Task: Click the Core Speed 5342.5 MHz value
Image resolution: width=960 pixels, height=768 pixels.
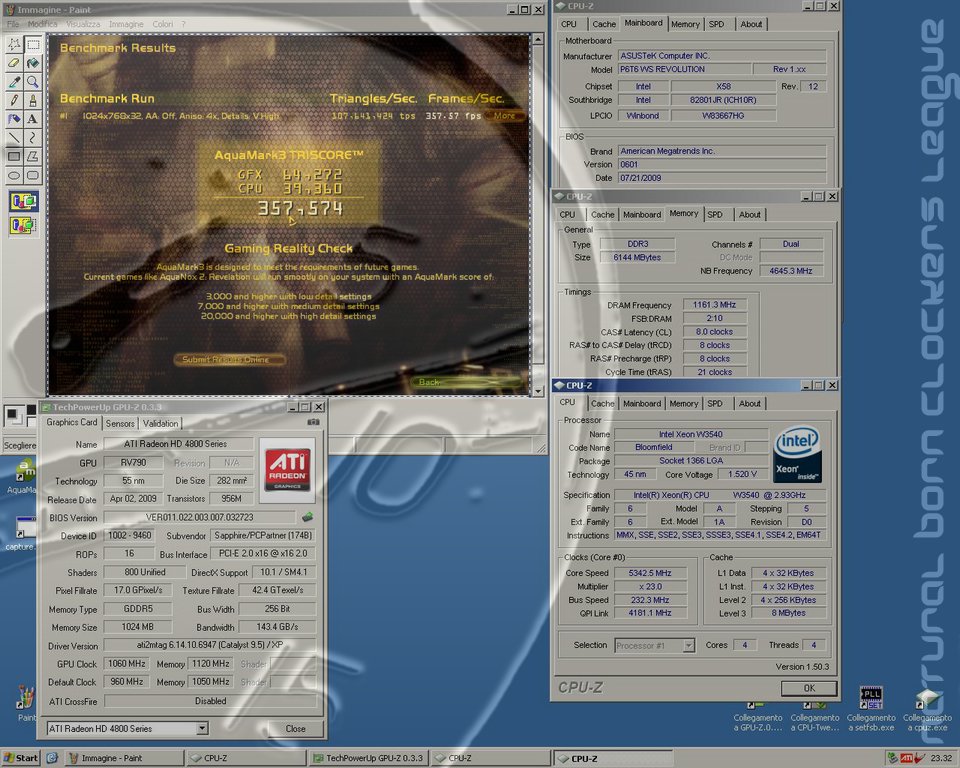Action: point(650,573)
